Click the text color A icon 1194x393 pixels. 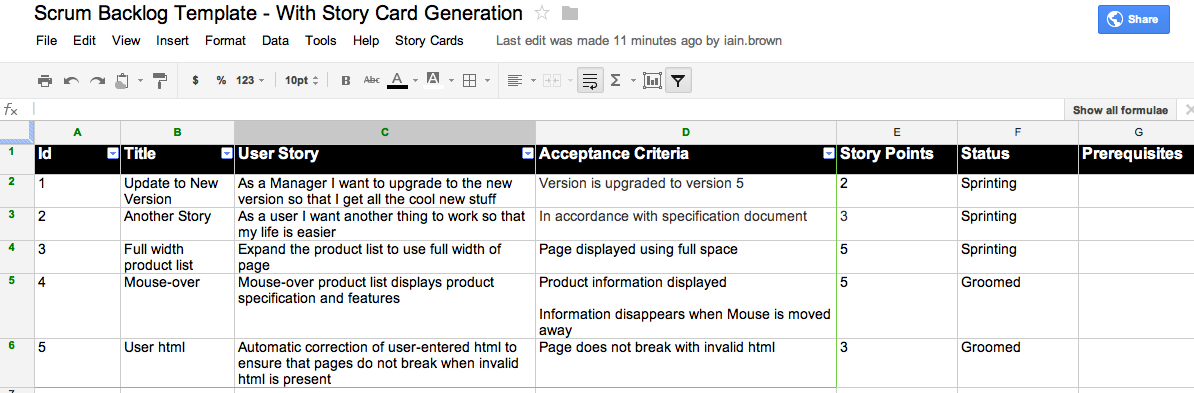click(397, 80)
